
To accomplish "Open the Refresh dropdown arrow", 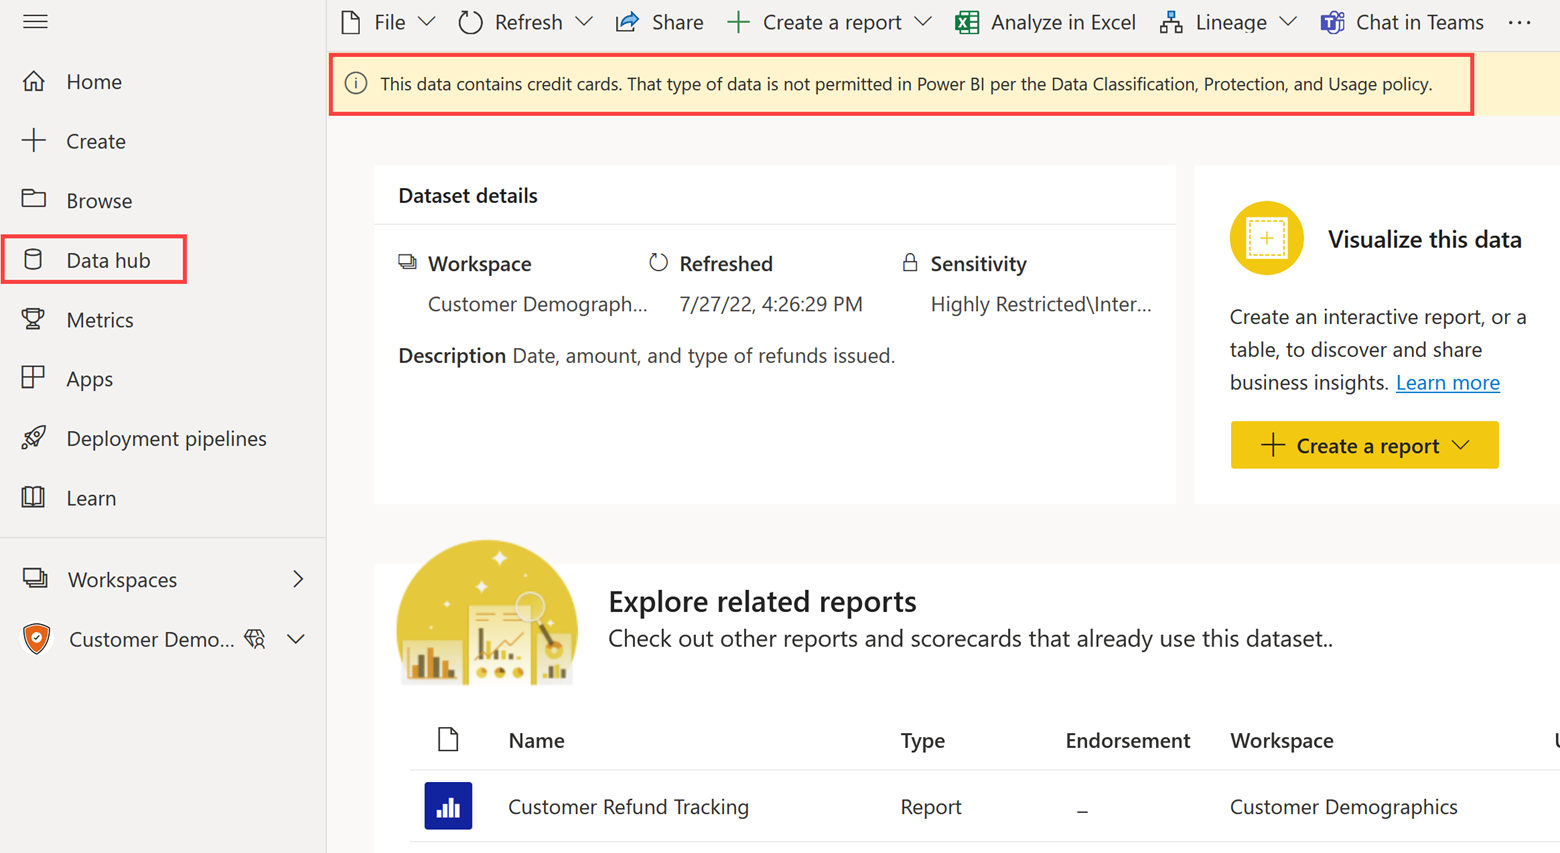I will [x=584, y=22].
